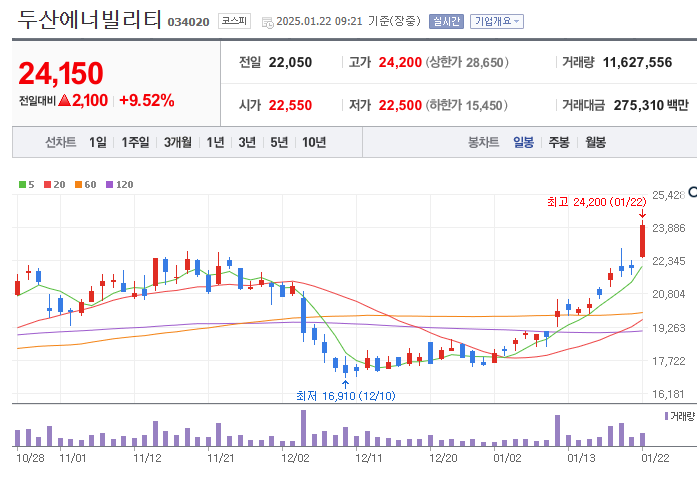The image size is (697, 478).
Task: Select the 3년 line chart tab
Action: [x=247, y=142]
